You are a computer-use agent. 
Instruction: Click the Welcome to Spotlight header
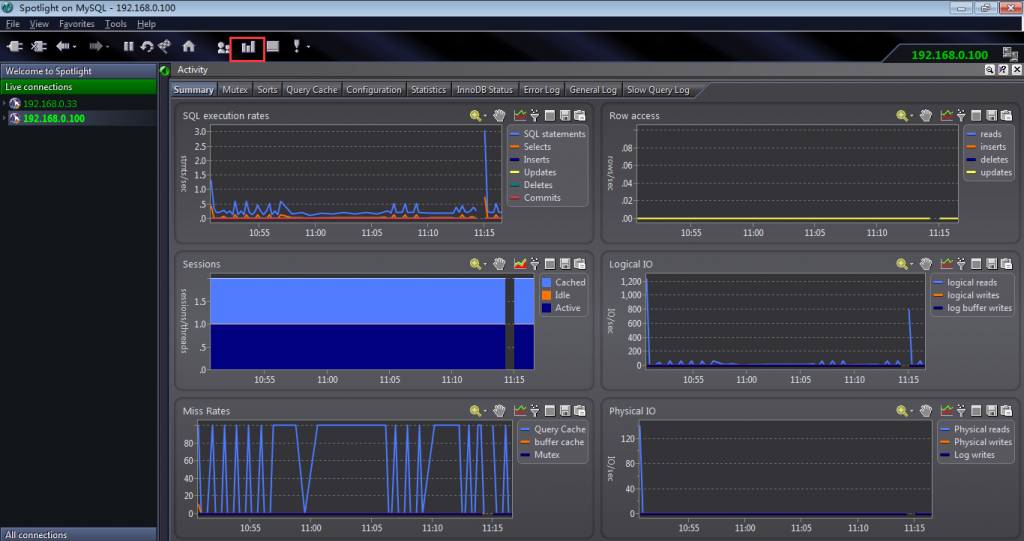[x=78, y=71]
